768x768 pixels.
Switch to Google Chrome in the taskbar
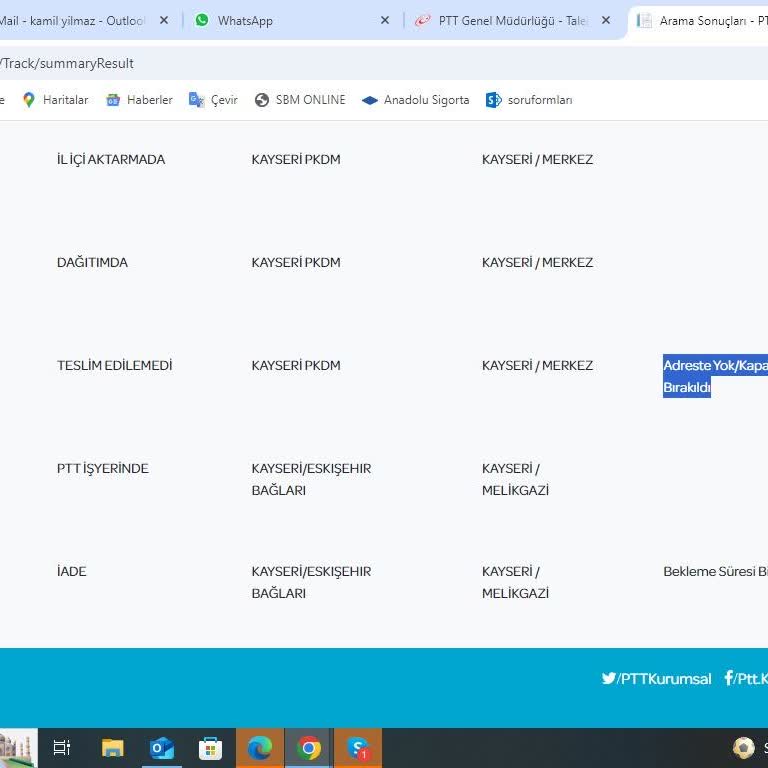point(309,748)
